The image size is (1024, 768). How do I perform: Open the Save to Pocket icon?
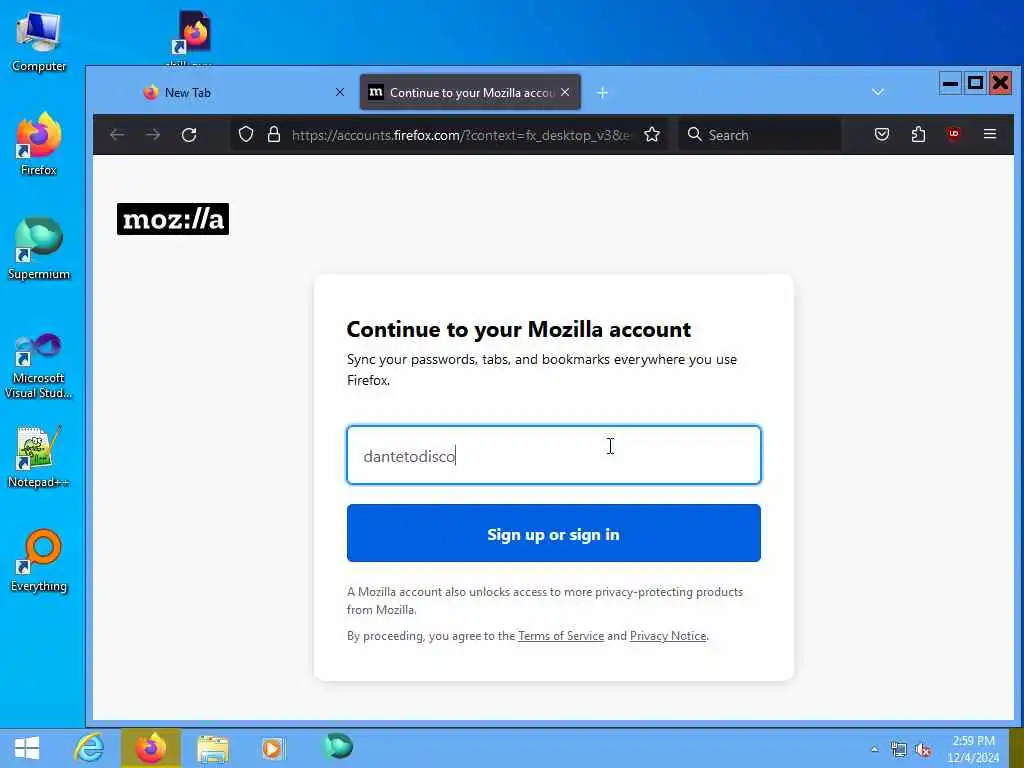[x=882, y=135]
